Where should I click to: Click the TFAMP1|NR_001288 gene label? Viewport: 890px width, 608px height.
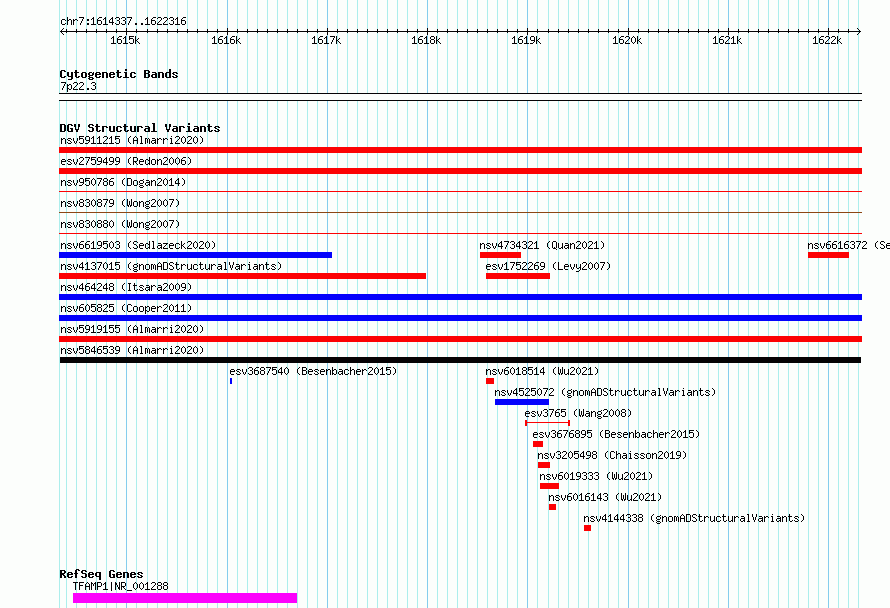[120, 586]
